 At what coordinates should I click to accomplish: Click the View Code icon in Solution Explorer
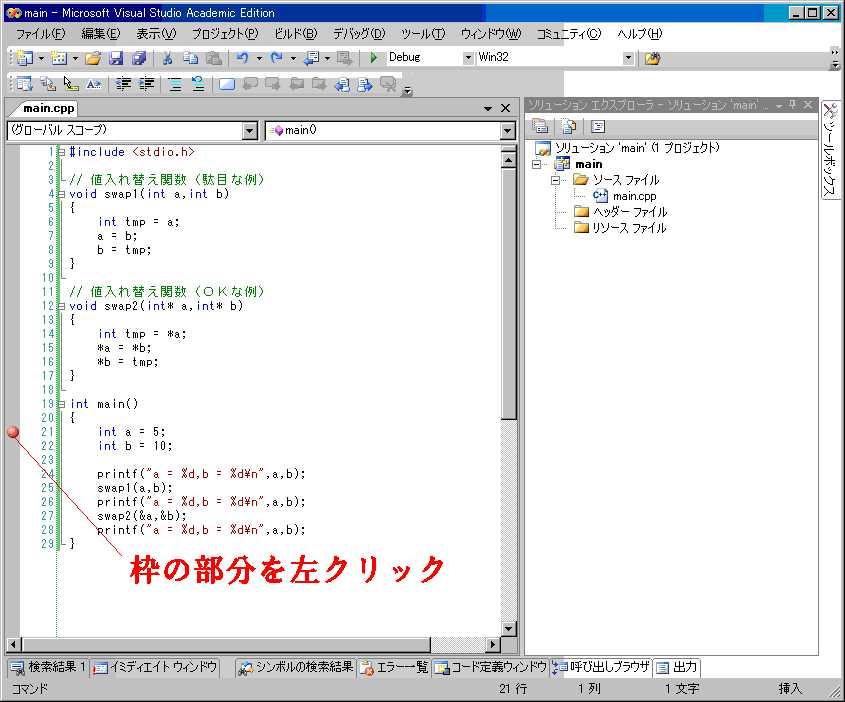(598, 127)
